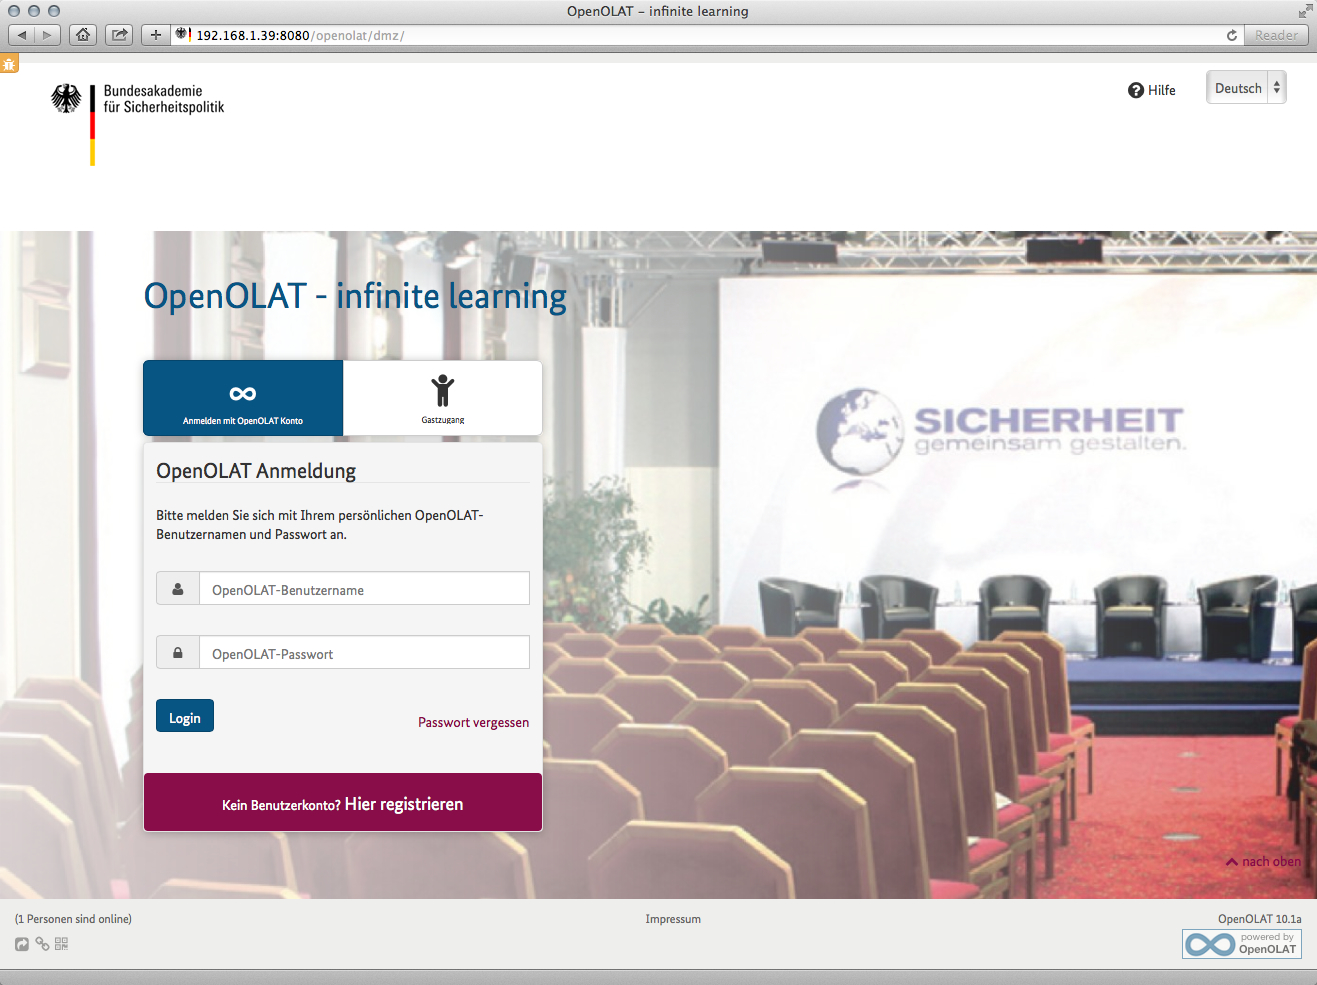The width and height of the screenshot is (1317, 985).
Task: Select Anmelden mit OpenOLAT Konto tab
Action: (243, 398)
